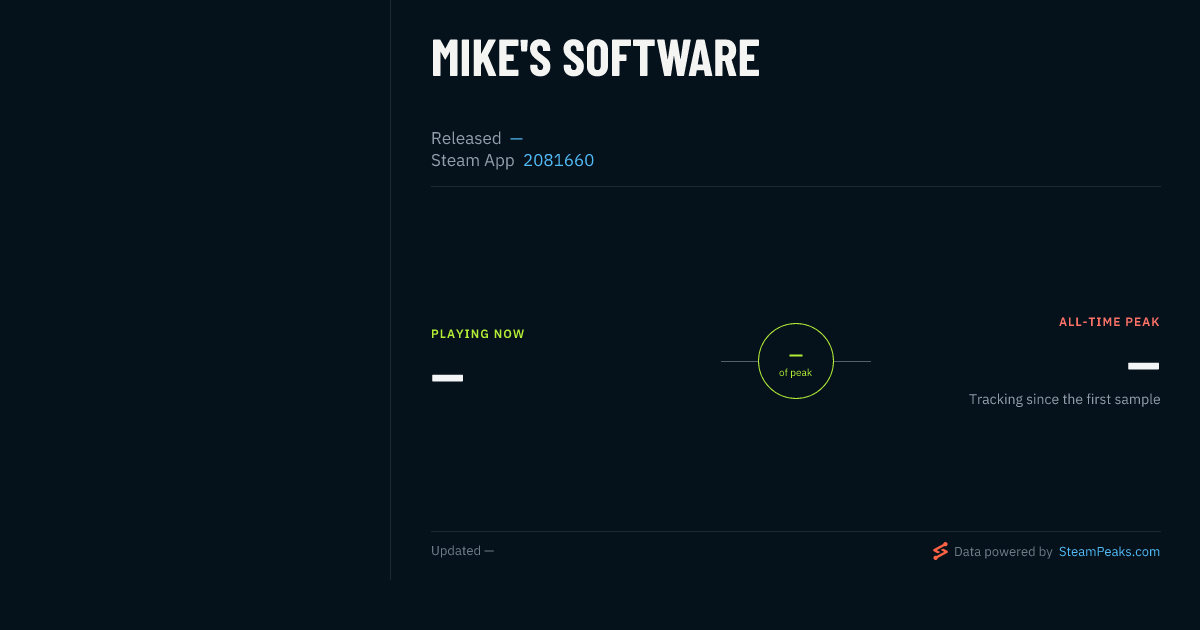Image resolution: width=1200 pixels, height=630 pixels.
Task: Click the empty left sidebar panel
Action: click(x=195, y=290)
